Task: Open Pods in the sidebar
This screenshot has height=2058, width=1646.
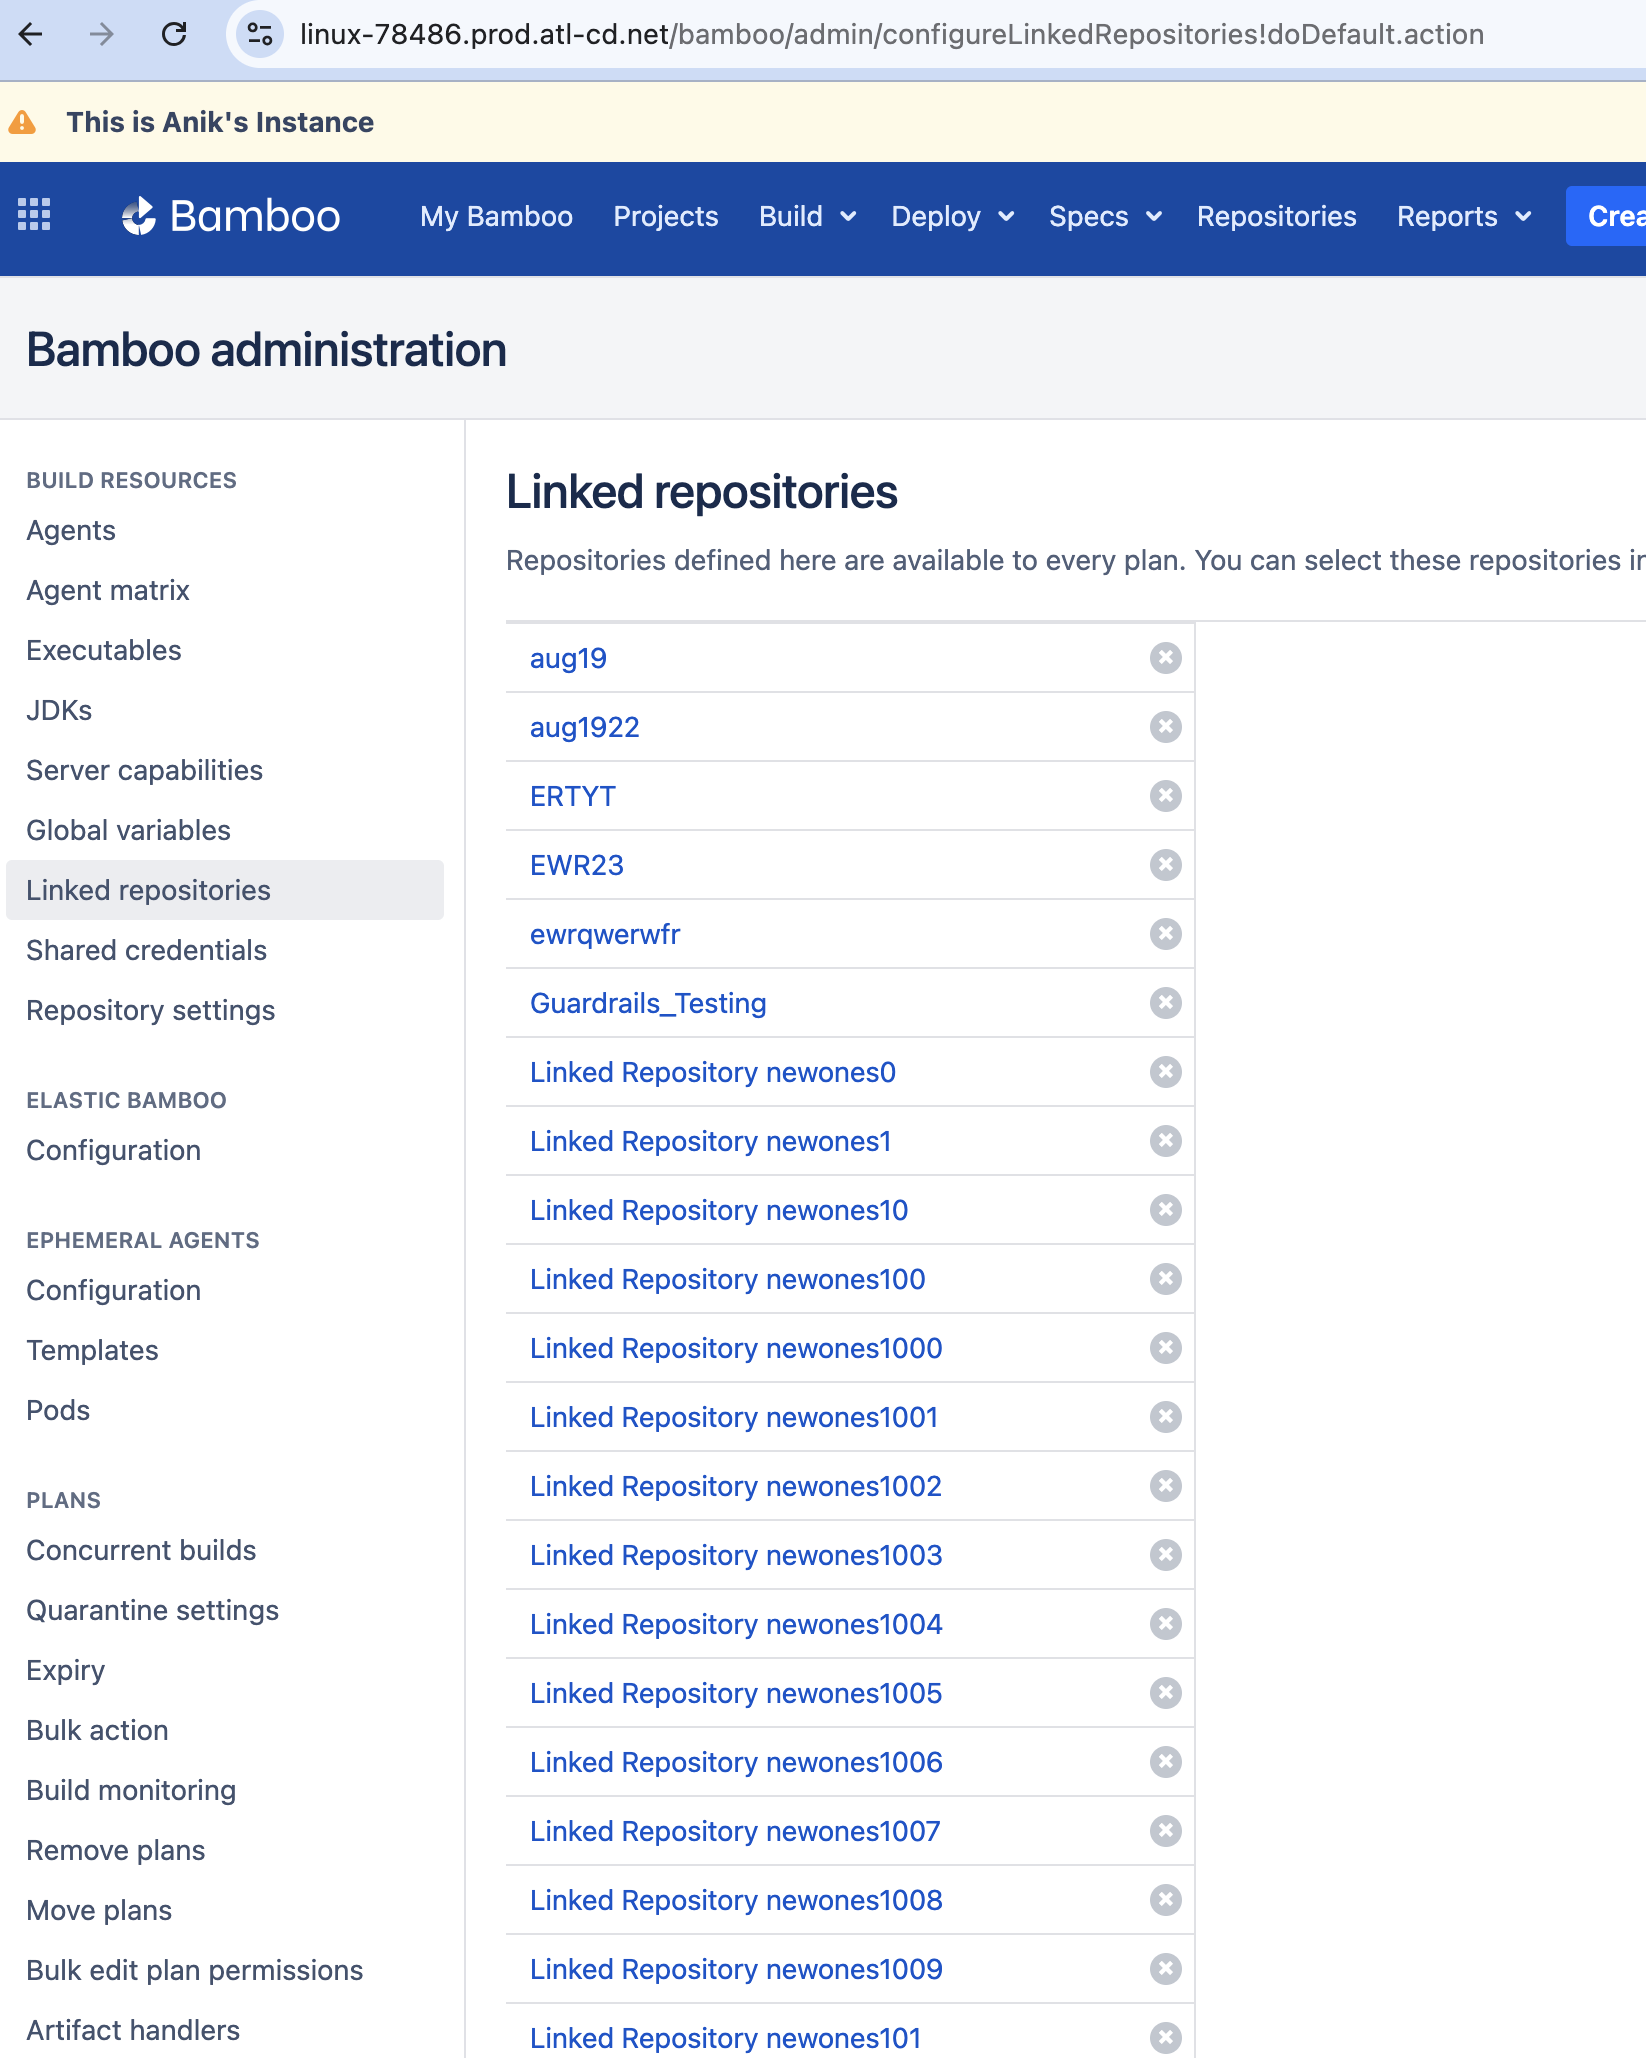Action: point(58,1410)
